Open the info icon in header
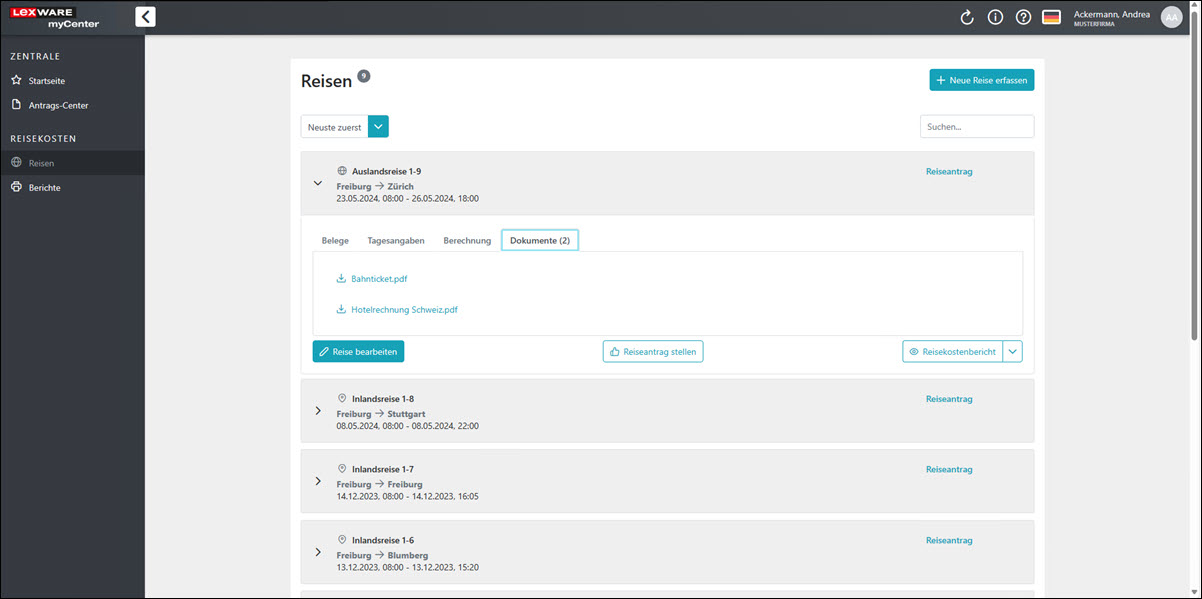 (995, 17)
